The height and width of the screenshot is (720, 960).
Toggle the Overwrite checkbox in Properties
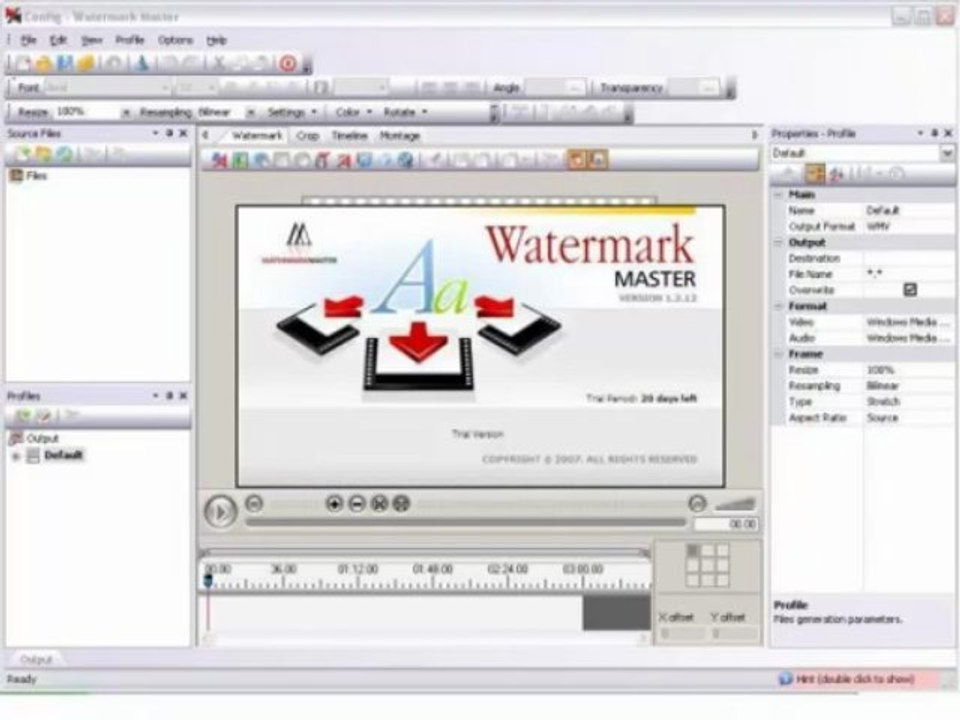pos(910,290)
